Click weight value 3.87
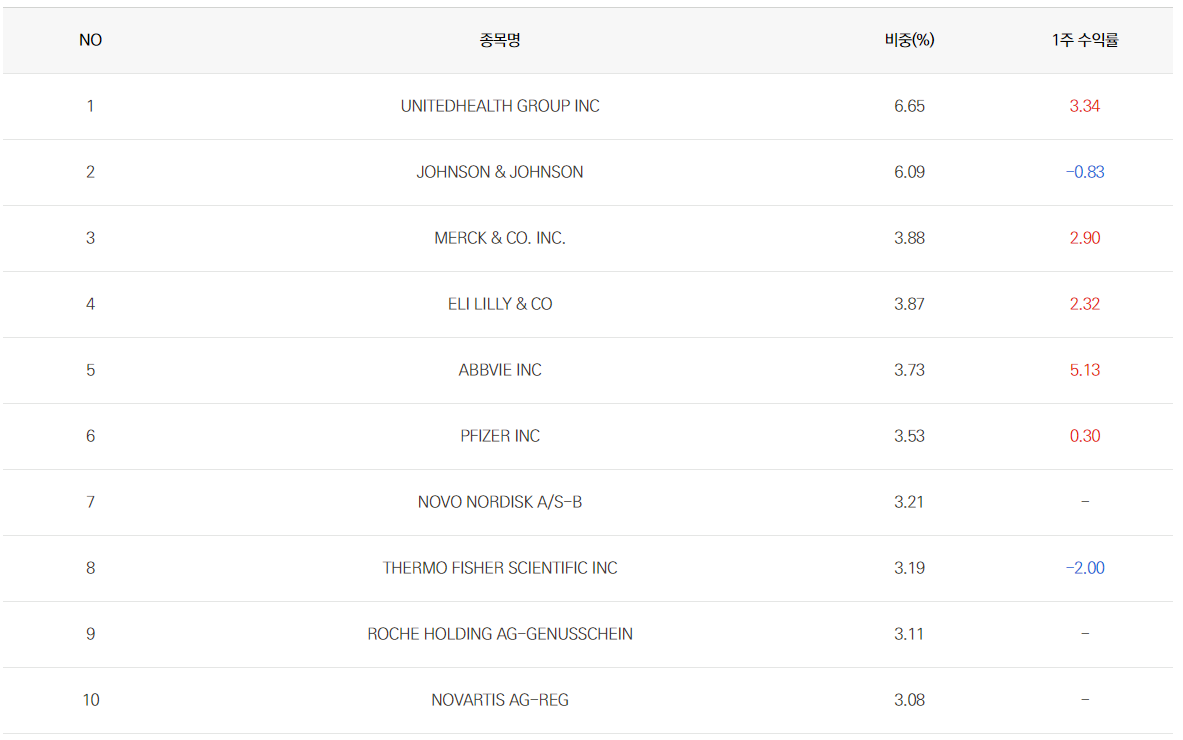 909,304
